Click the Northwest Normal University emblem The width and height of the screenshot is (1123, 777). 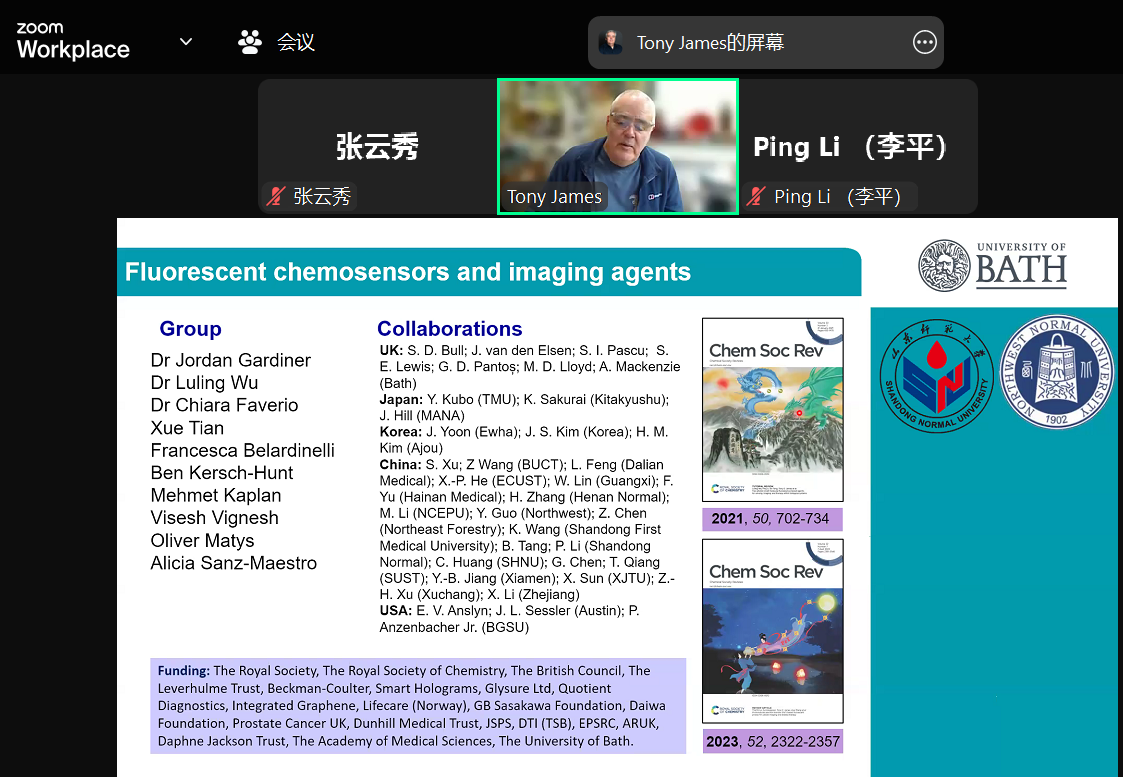point(1058,371)
